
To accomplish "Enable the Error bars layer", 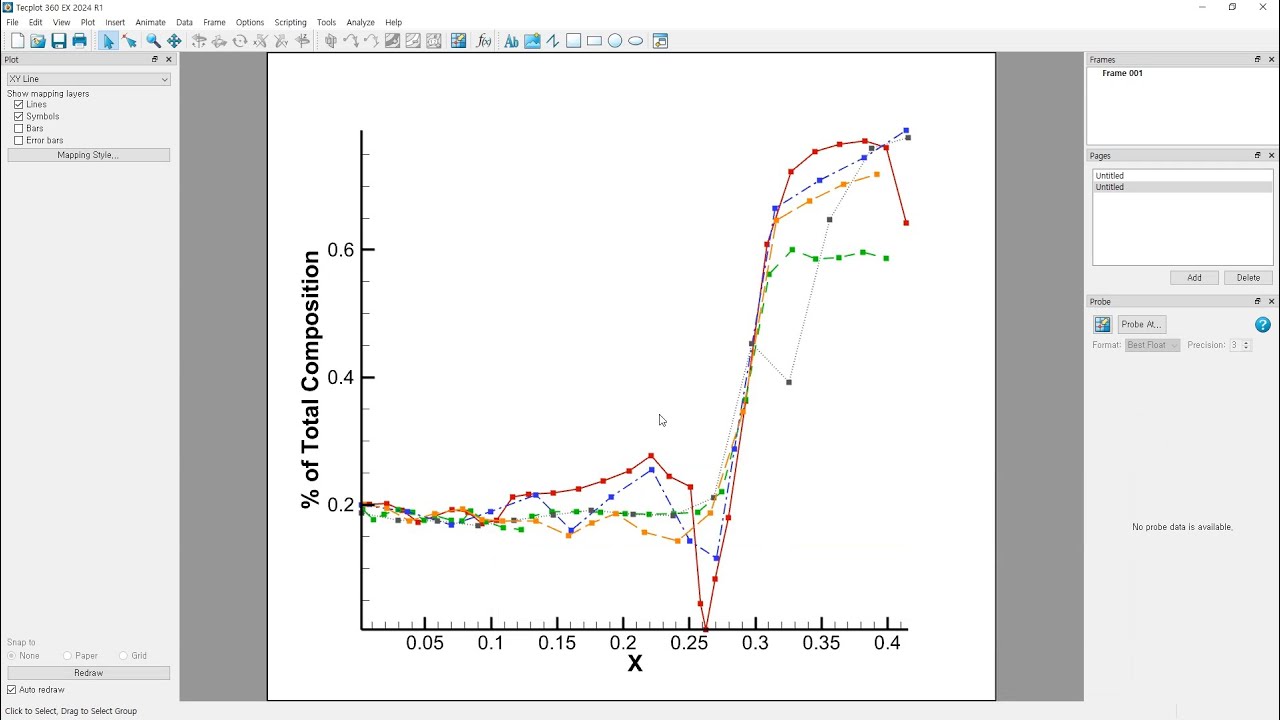I will (x=19, y=141).
